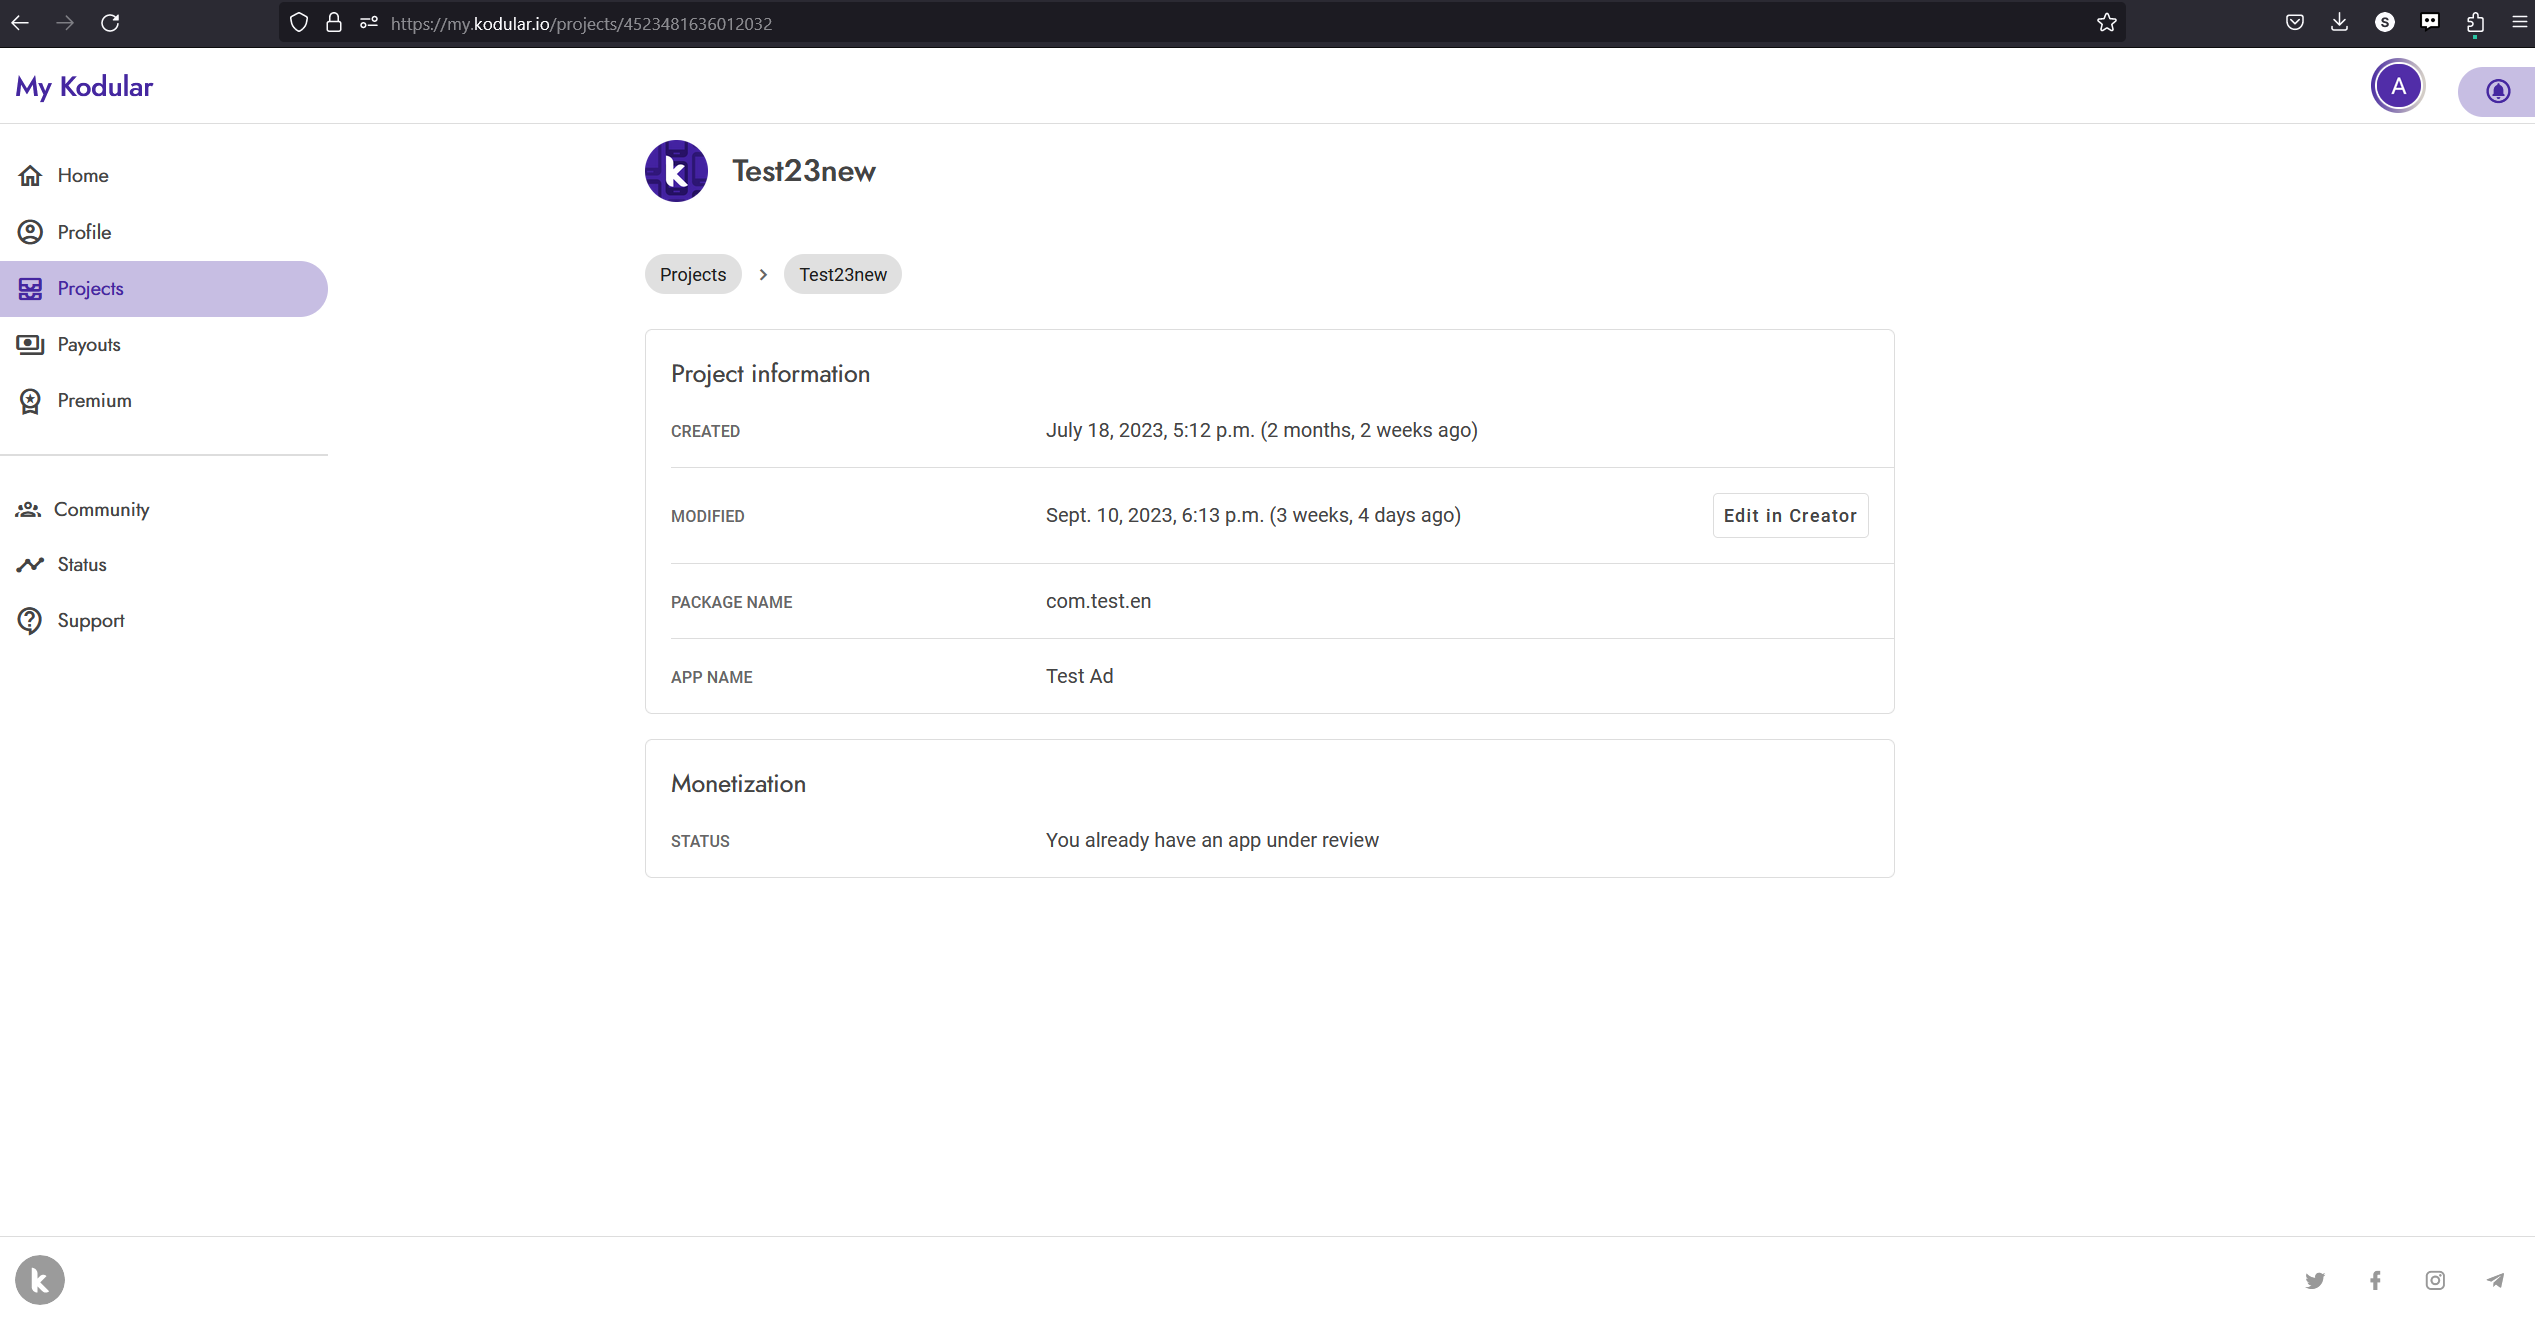Screen dimensions: 2535x1320
Task: Click the modified date Sept. 10, 2023
Action: 1253,516
